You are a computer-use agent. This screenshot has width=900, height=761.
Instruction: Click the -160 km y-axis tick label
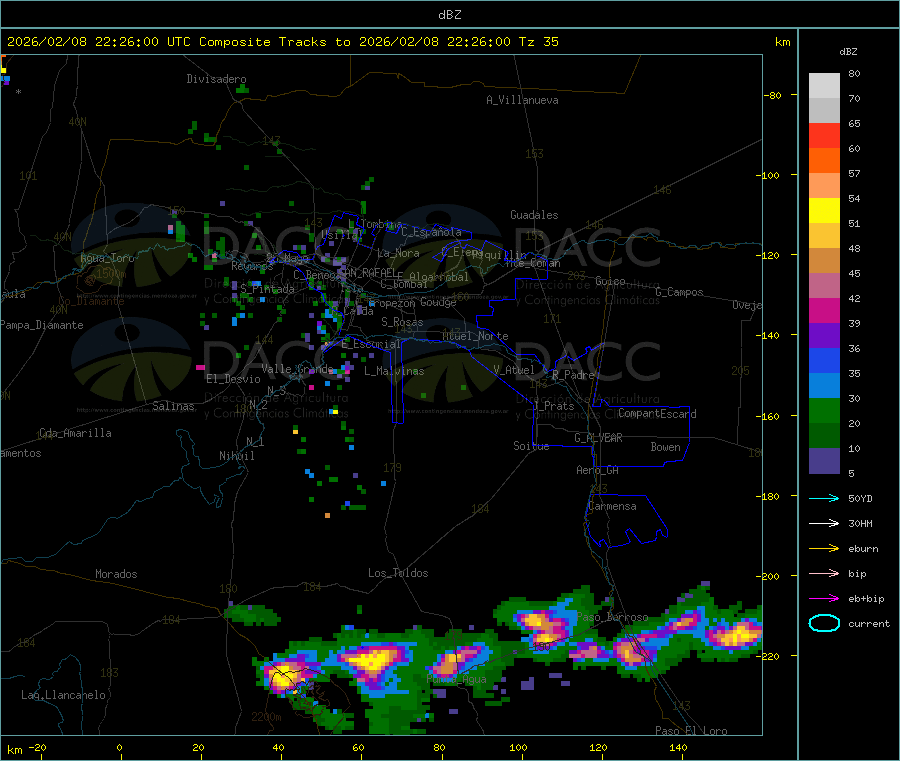click(767, 416)
